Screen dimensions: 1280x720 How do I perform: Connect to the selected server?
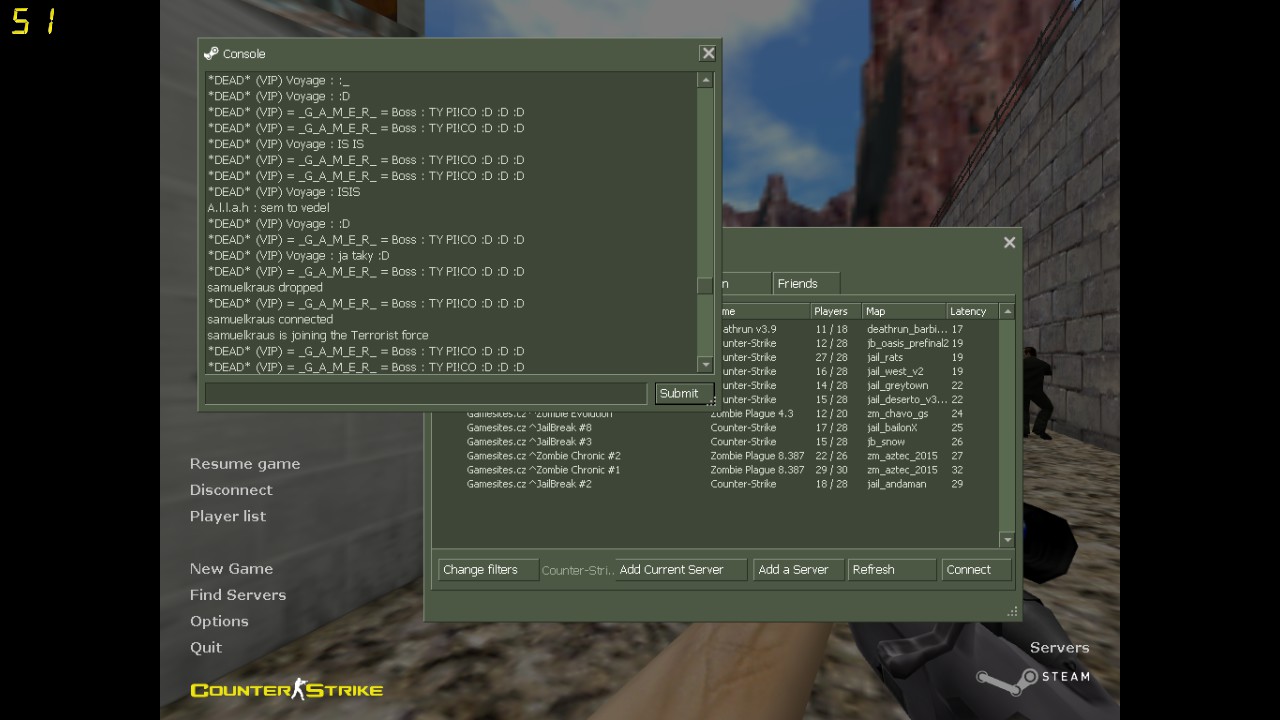click(976, 569)
